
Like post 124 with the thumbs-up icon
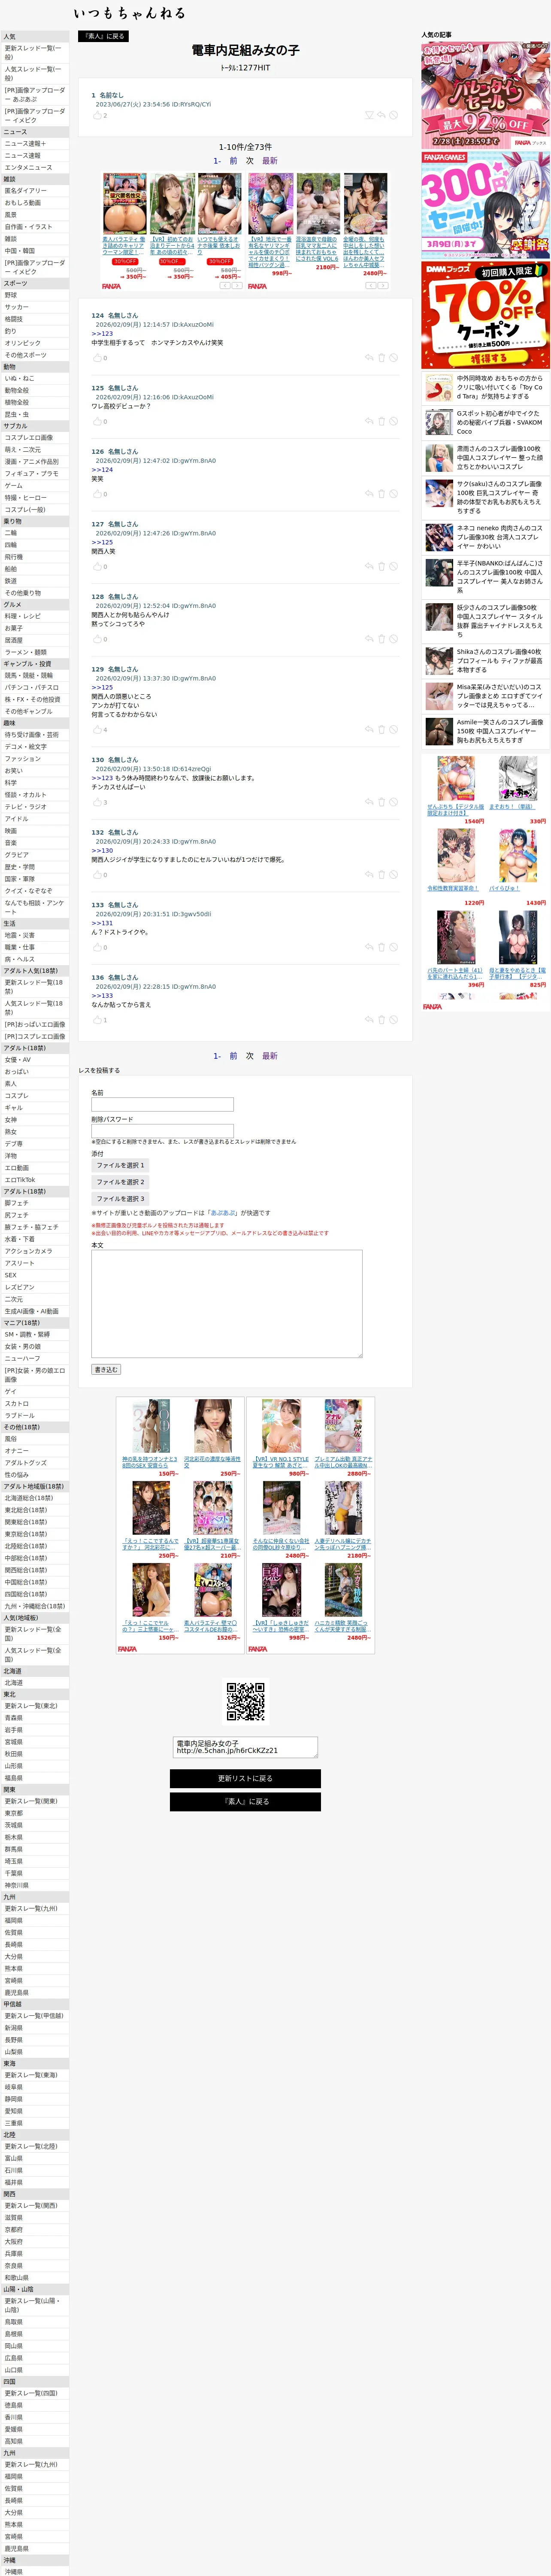97,358
